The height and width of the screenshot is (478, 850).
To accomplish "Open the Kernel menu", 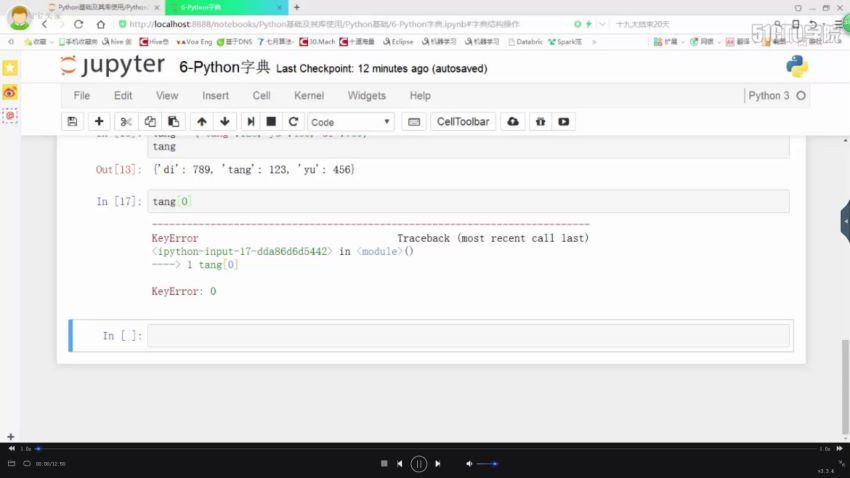I will pyautogui.click(x=309, y=96).
